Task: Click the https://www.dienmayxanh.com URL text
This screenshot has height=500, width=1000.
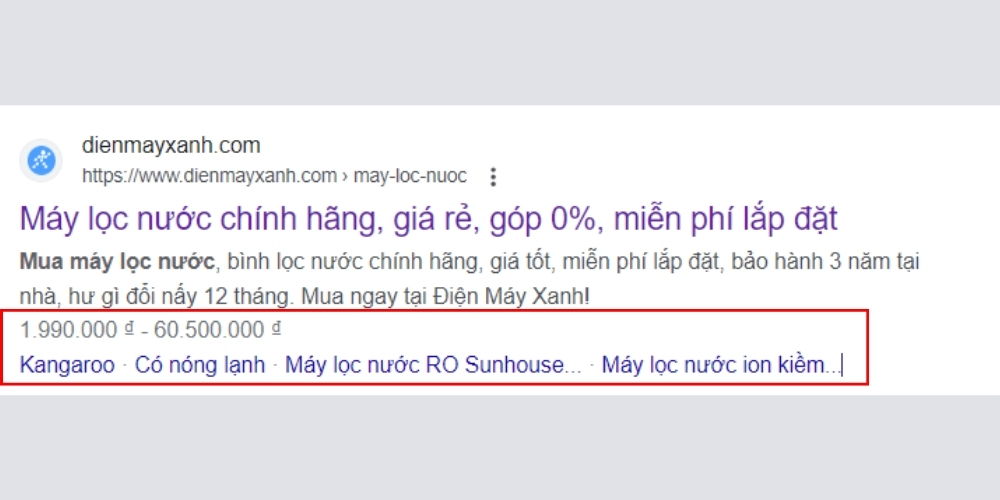Action: click(x=209, y=176)
